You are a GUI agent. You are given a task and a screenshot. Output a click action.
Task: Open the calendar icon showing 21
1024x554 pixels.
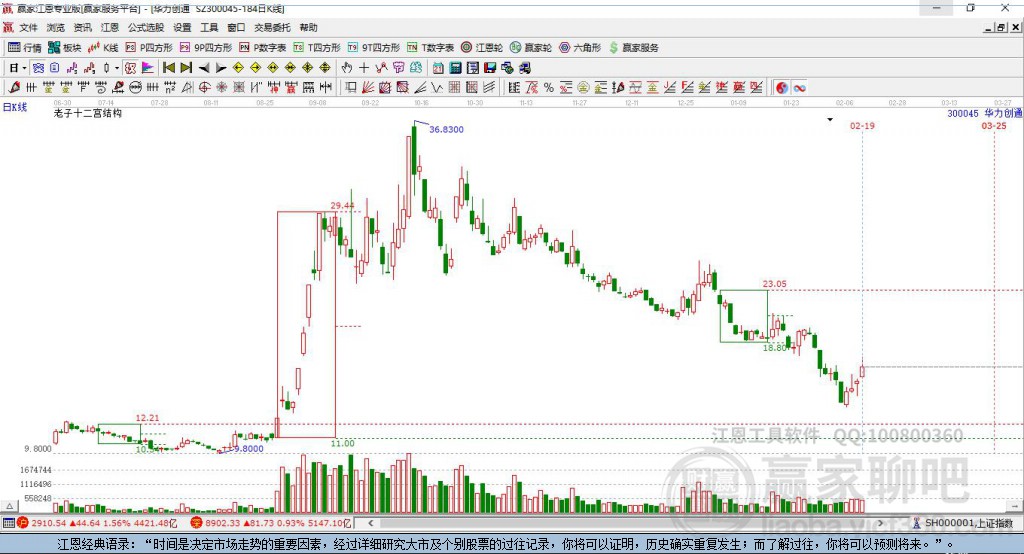438,67
